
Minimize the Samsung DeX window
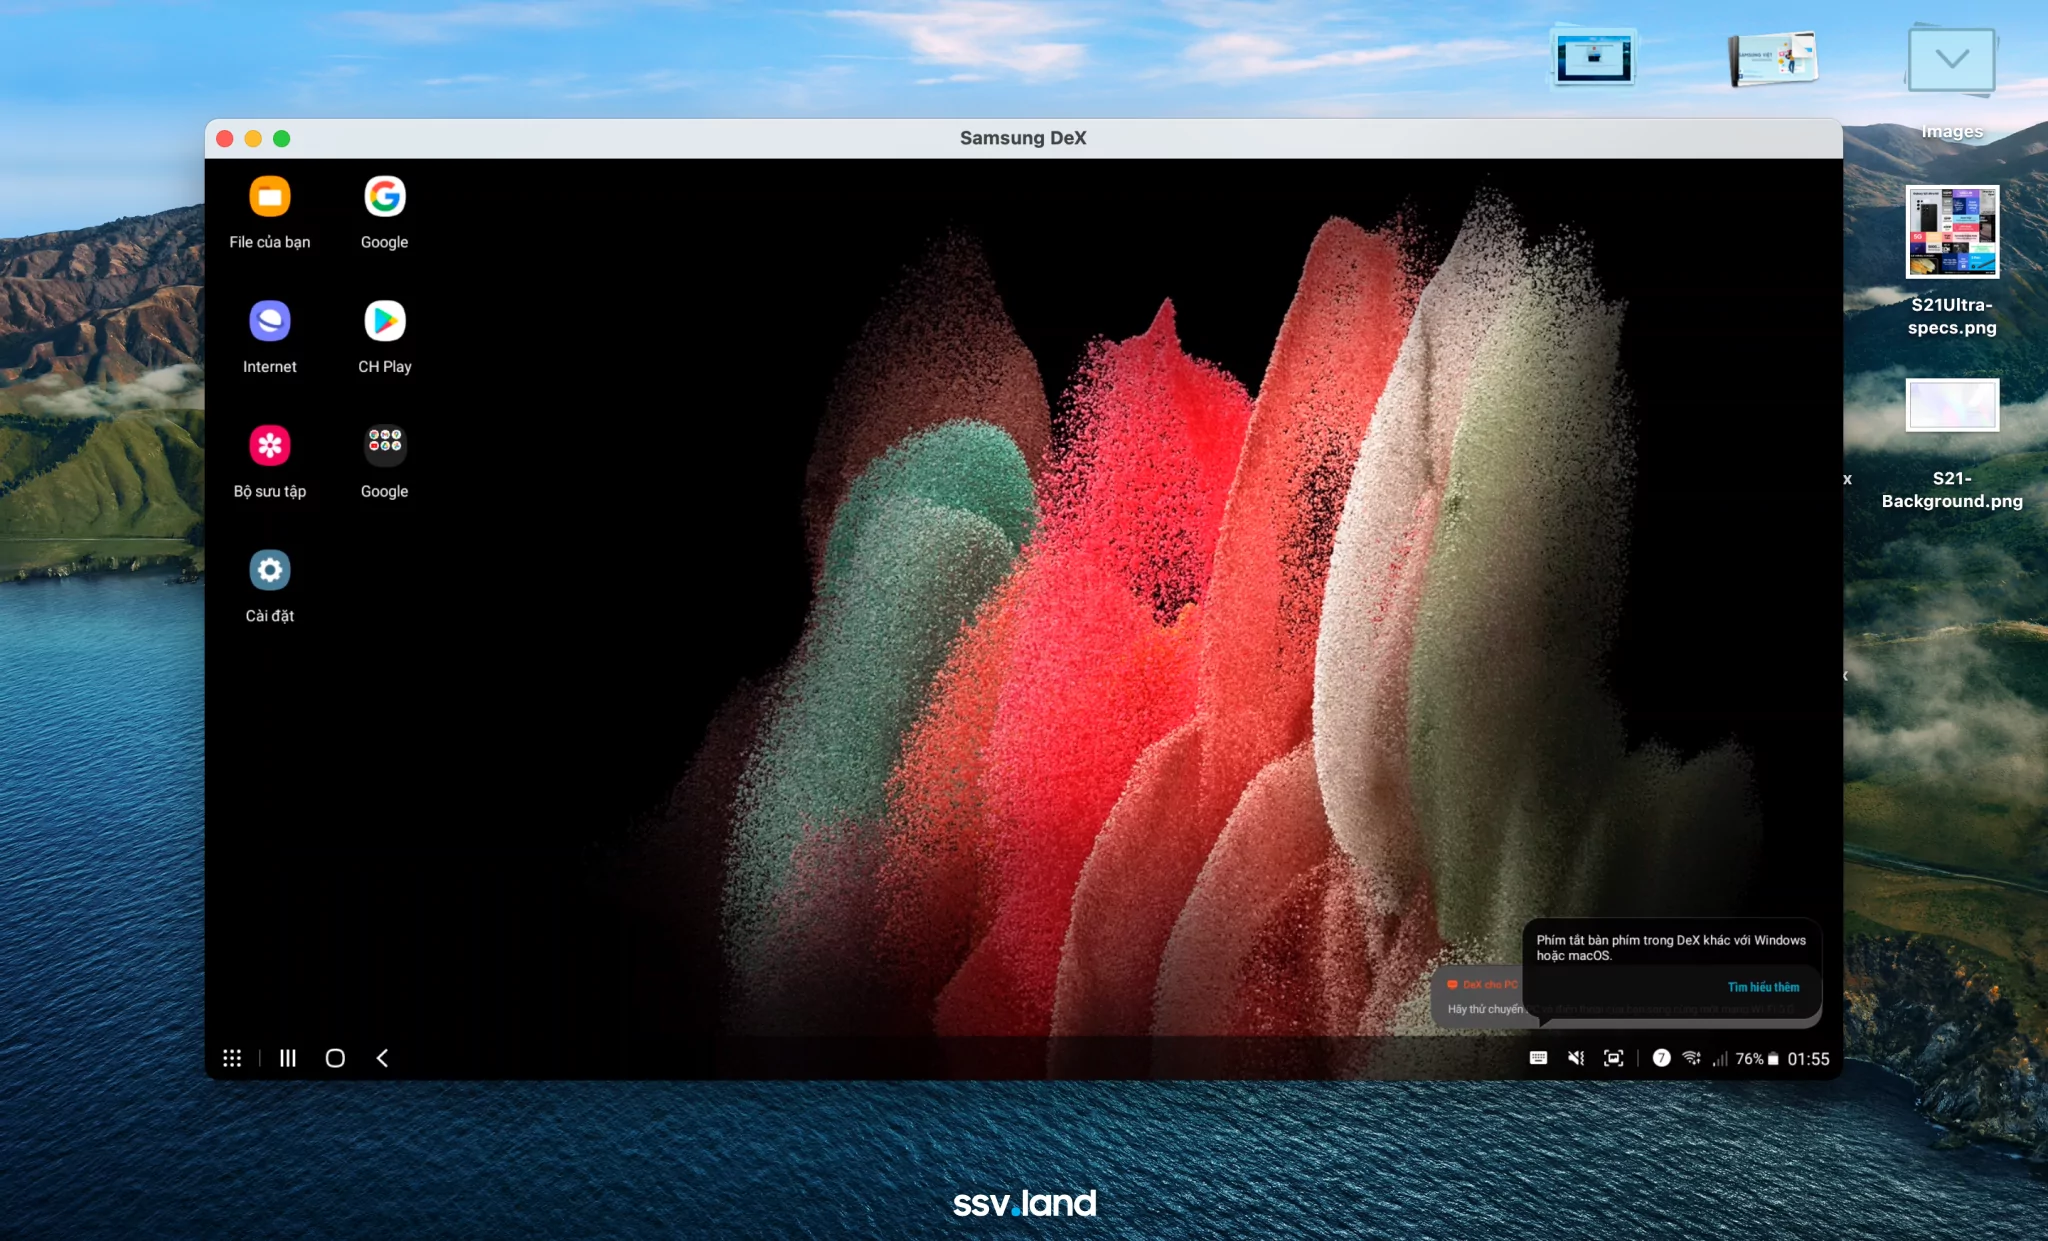[253, 139]
